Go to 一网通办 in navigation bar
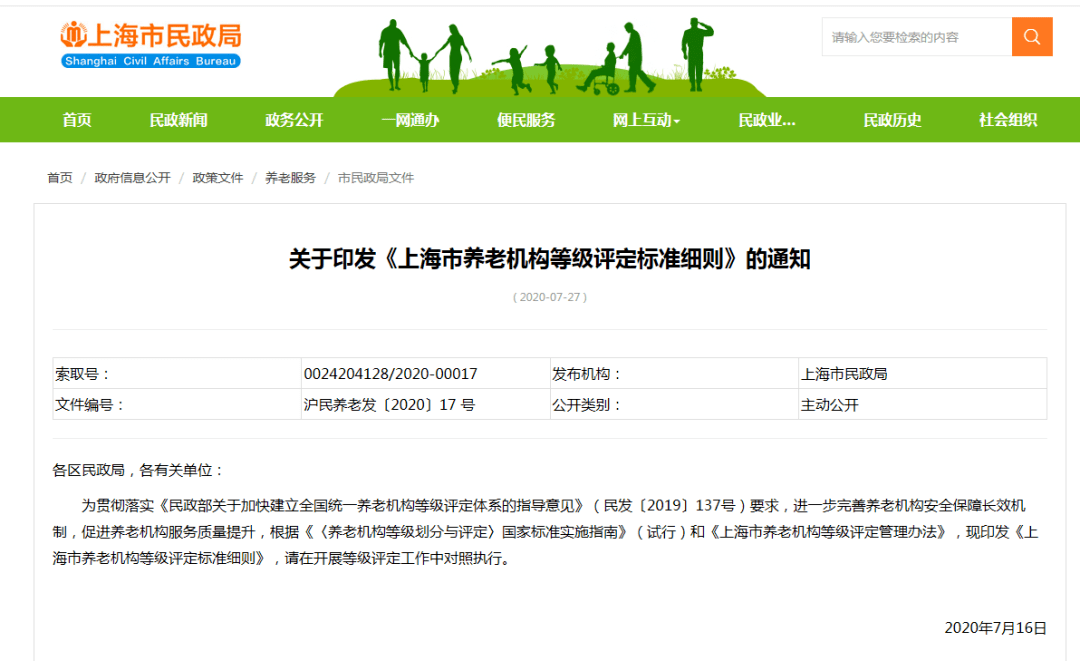The image size is (1080, 661). click(x=410, y=120)
